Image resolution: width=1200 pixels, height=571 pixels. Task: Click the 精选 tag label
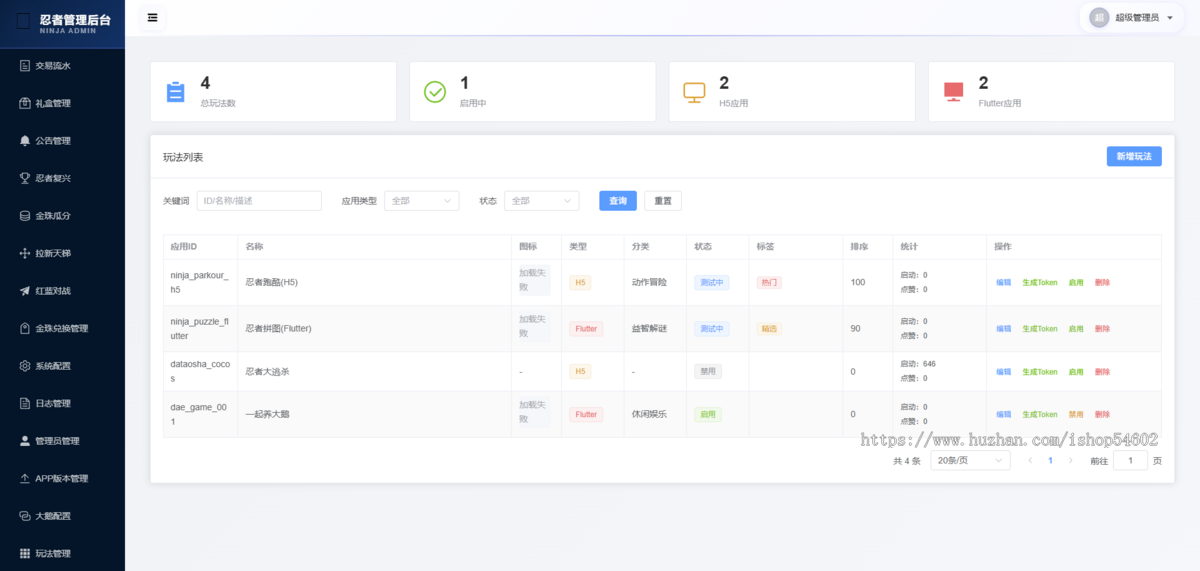tap(769, 328)
